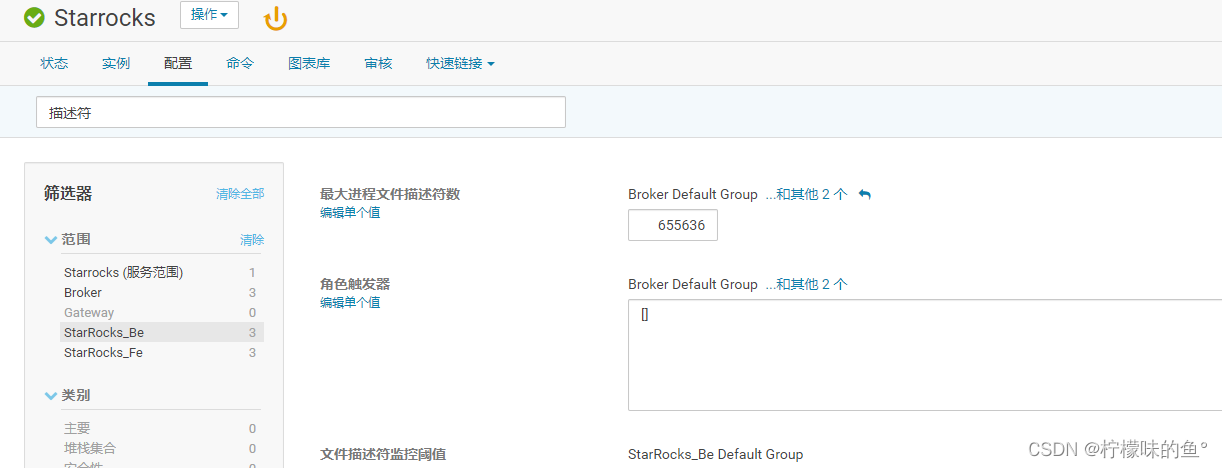This screenshot has height=468, width=1222.
Task: Click the 角色触发器 setting label
Action: click(x=355, y=284)
